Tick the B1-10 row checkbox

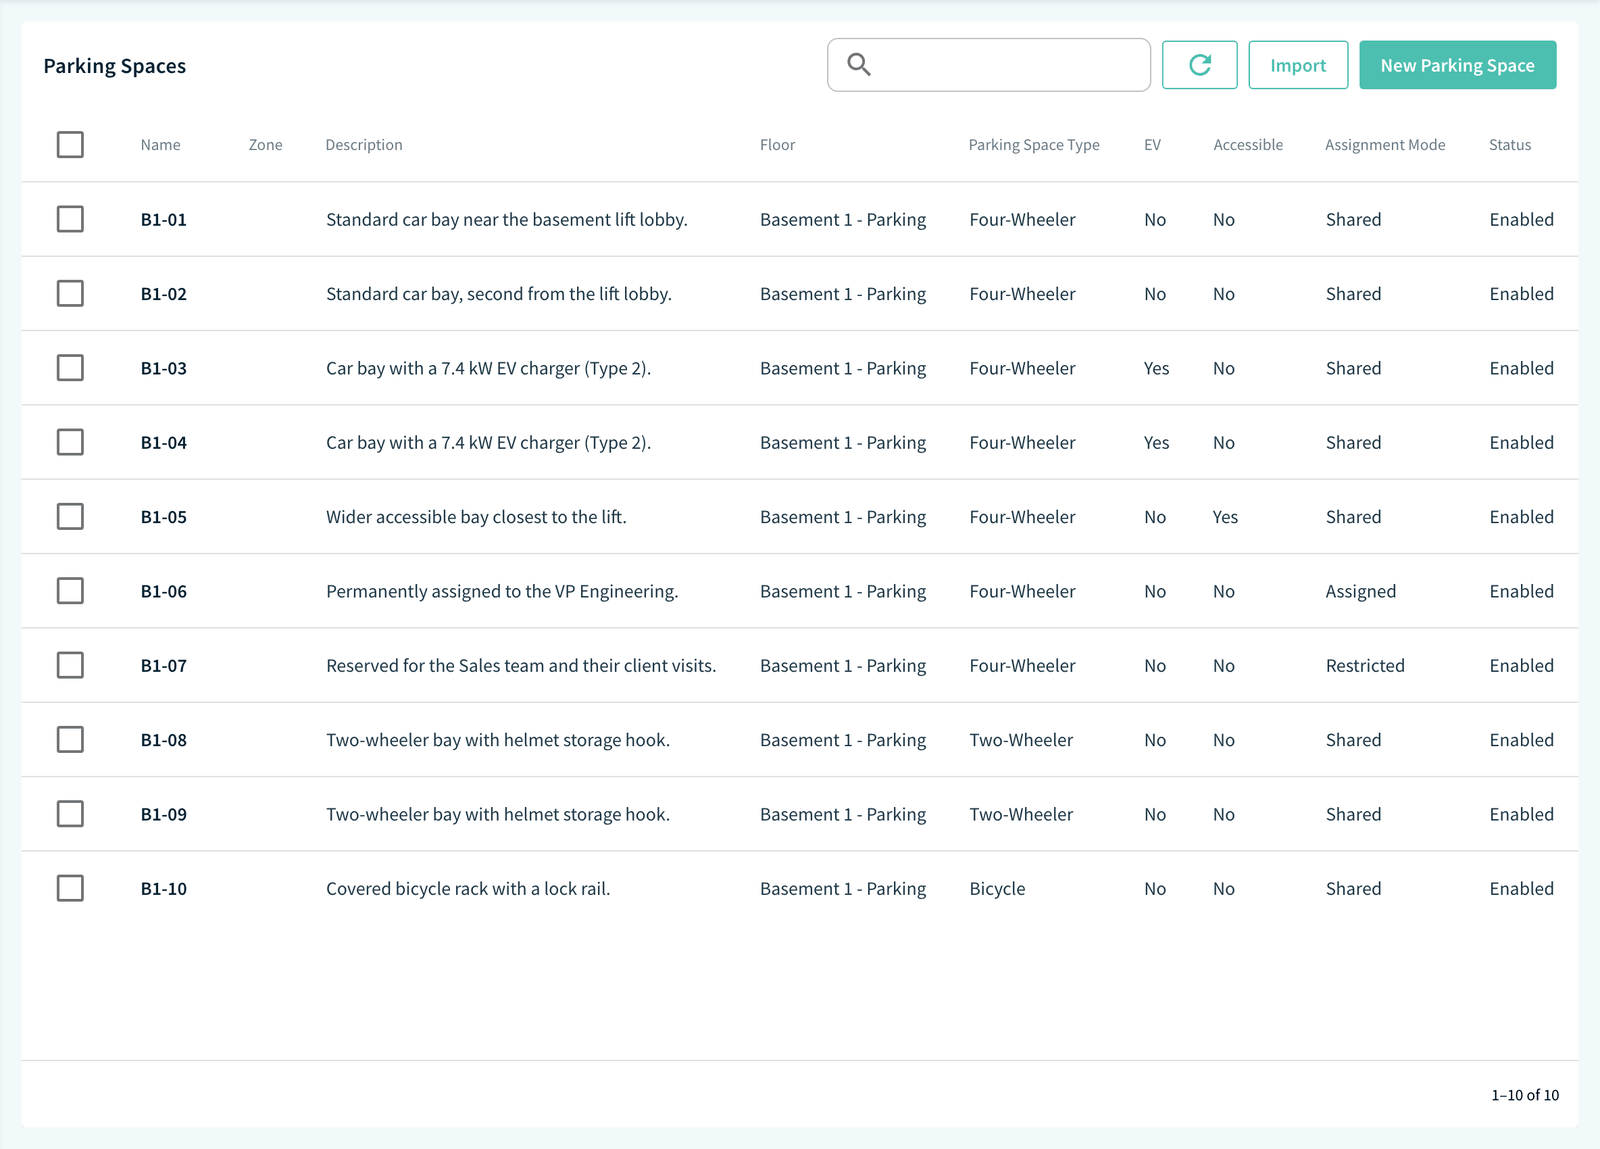click(x=70, y=888)
